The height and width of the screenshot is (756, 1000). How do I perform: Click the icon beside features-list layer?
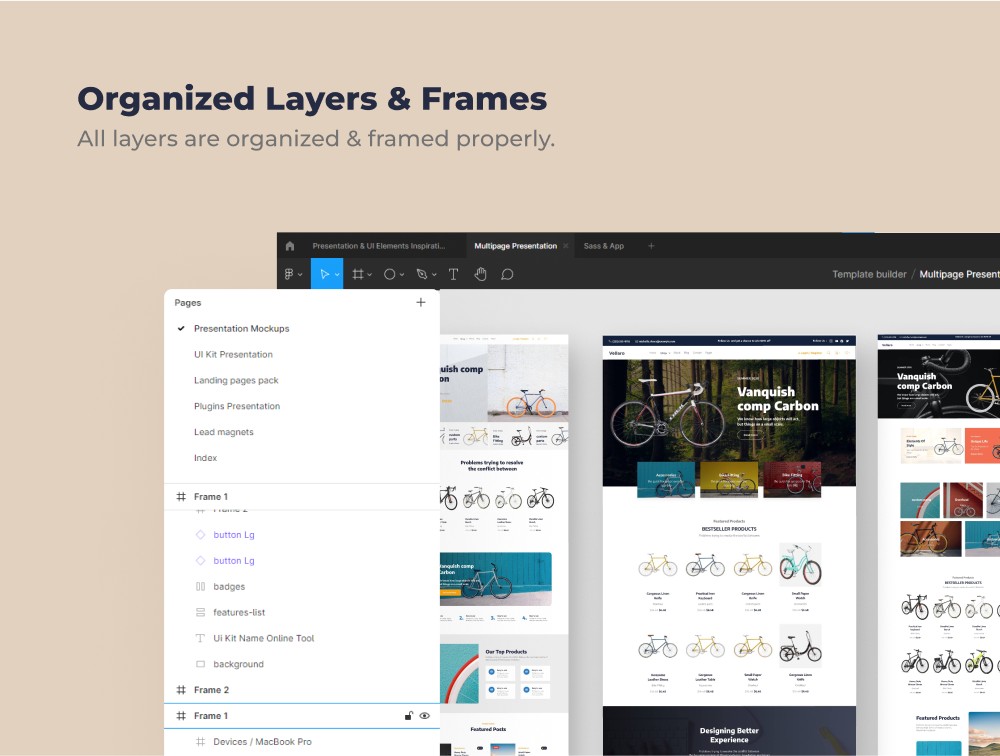pos(200,612)
